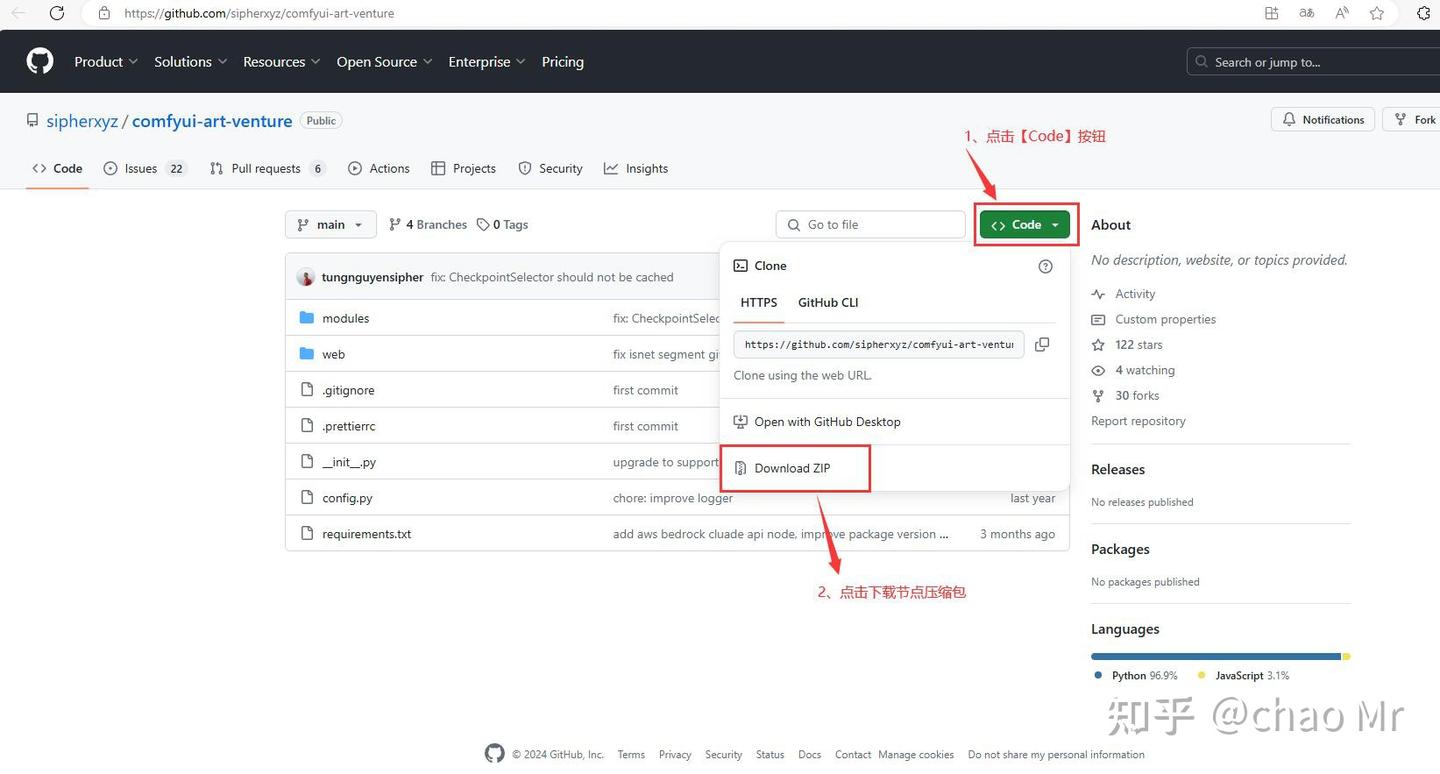Refresh the browser page
This screenshot has width=1440, height=774.
pos(57,13)
